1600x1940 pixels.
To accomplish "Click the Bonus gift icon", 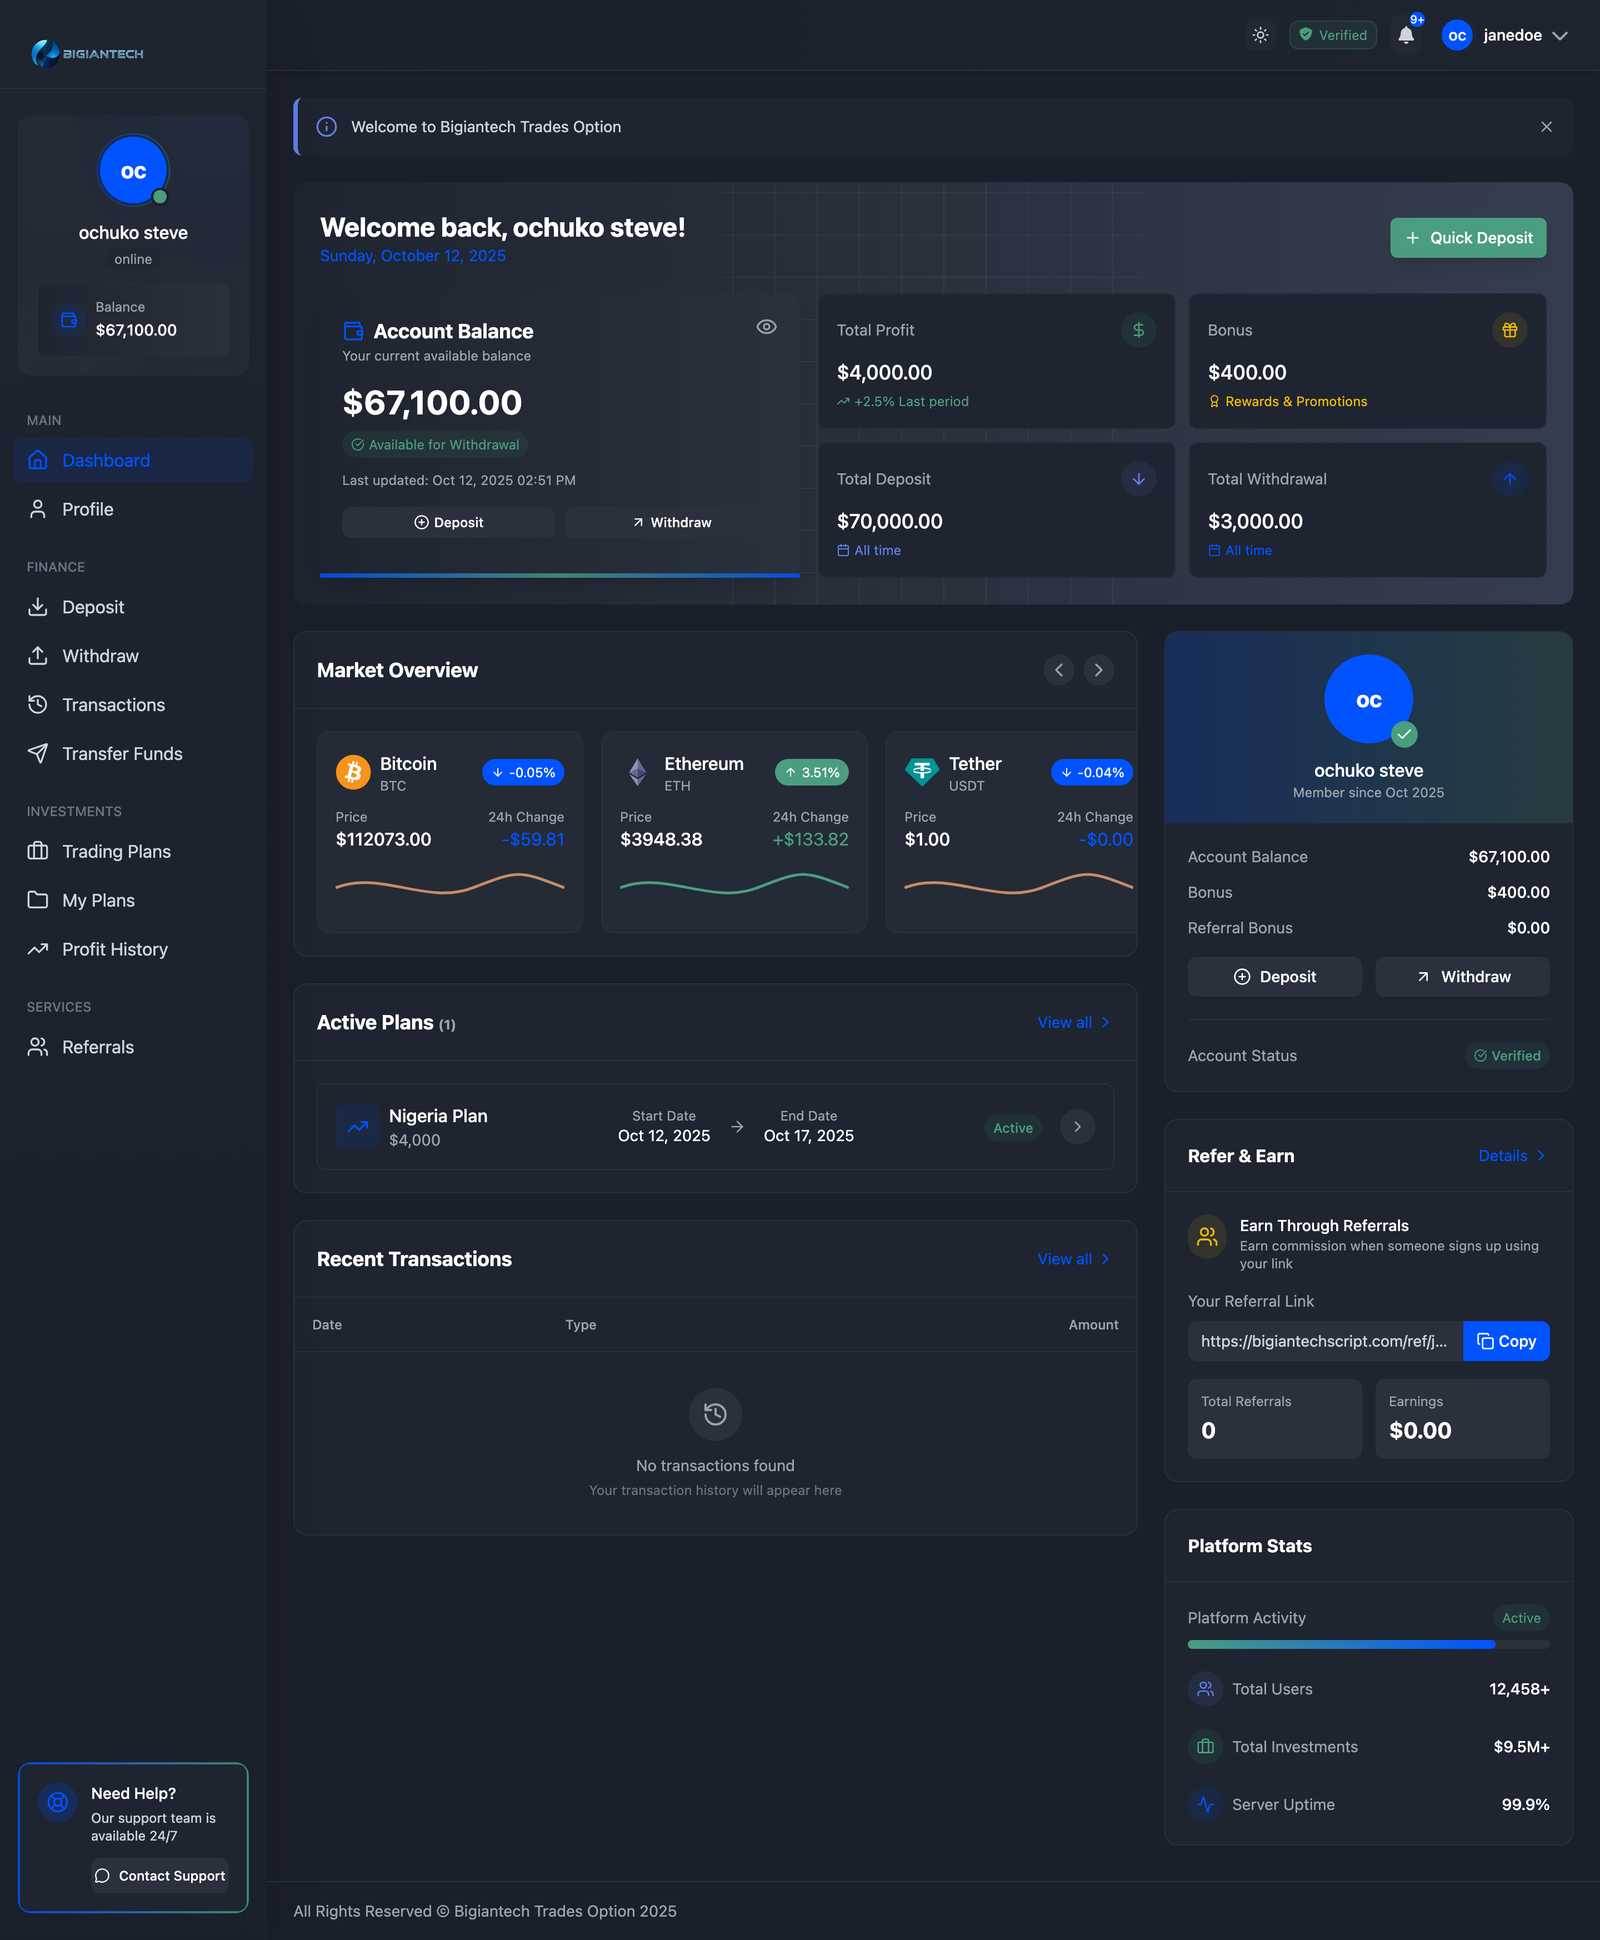I will 1509,330.
